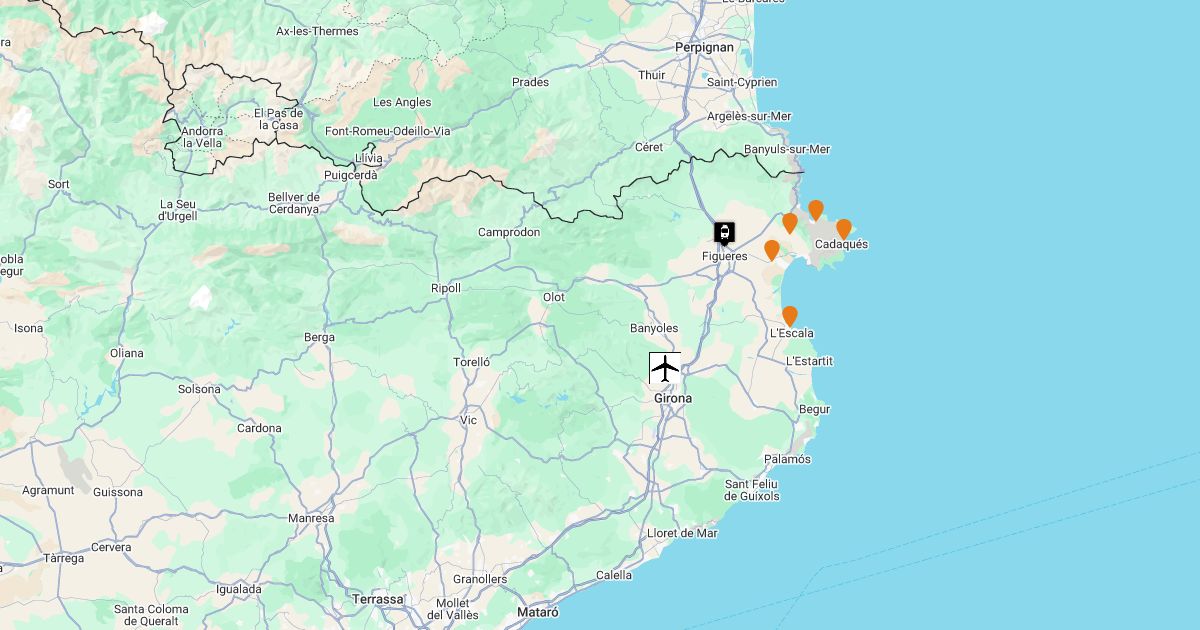This screenshot has height=630, width=1200.
Task: Click the Cadaqués place label
Action: tap(842, 244)
